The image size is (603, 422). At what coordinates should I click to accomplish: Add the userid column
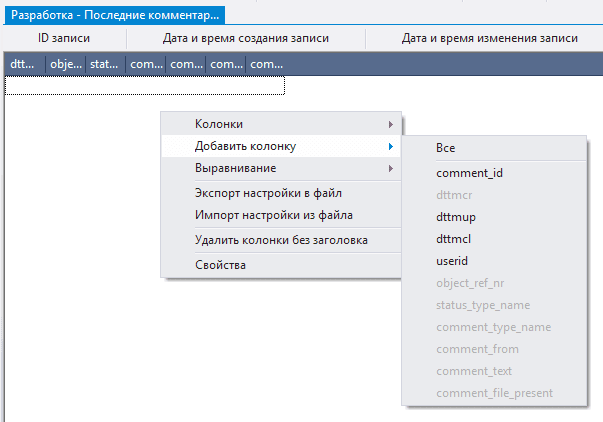click(452, 261)
